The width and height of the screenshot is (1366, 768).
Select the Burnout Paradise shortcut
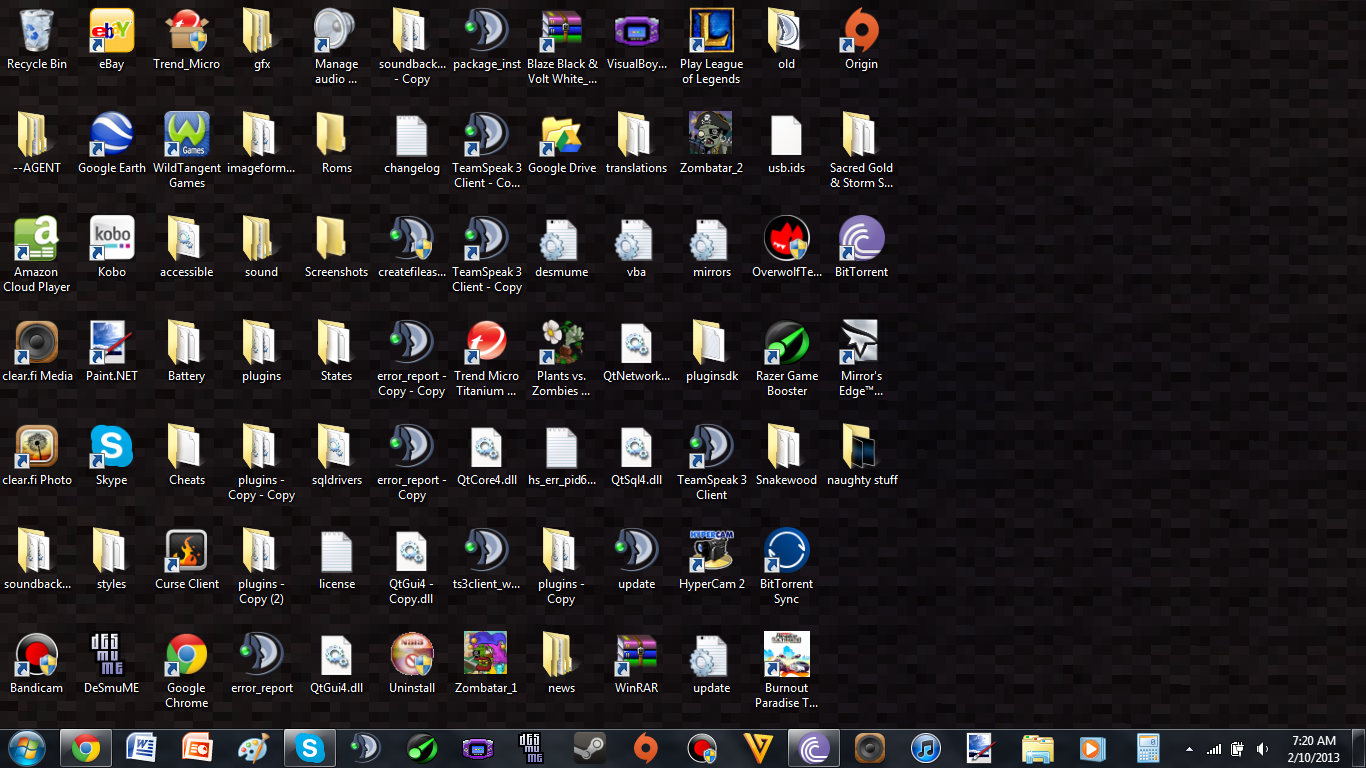tap(787, 671)
